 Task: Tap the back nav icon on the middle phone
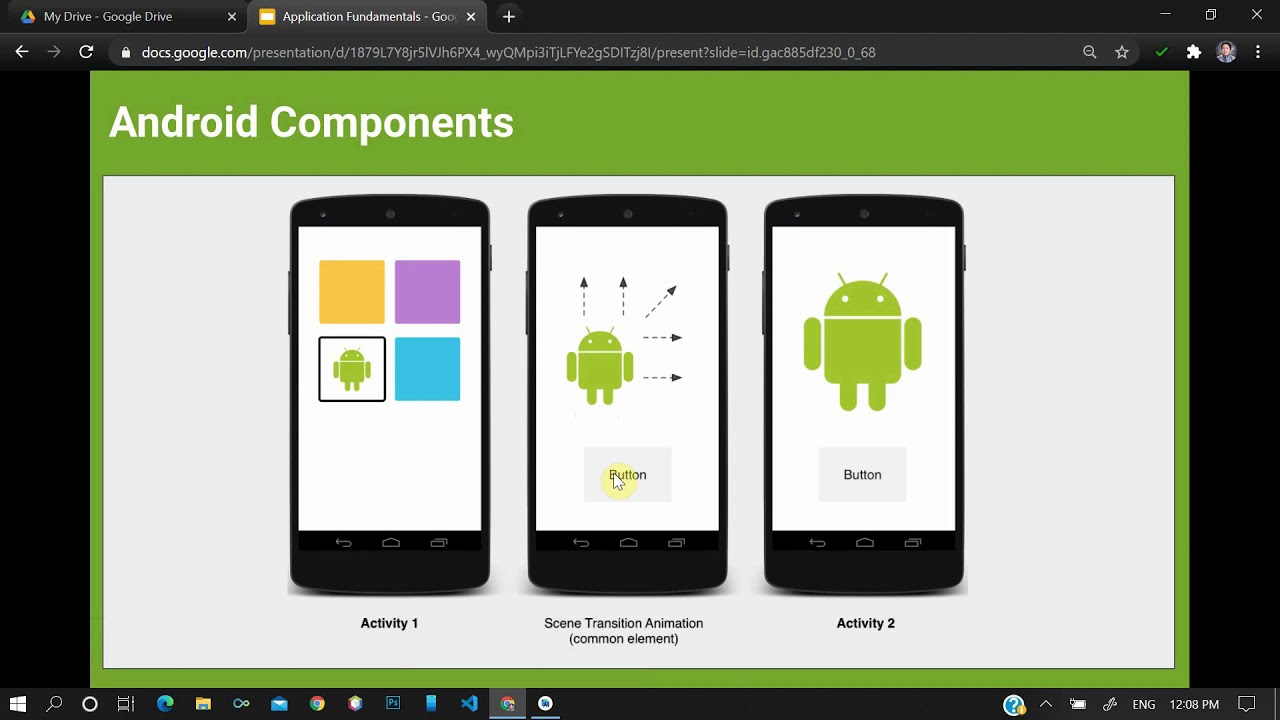point(581,543)
